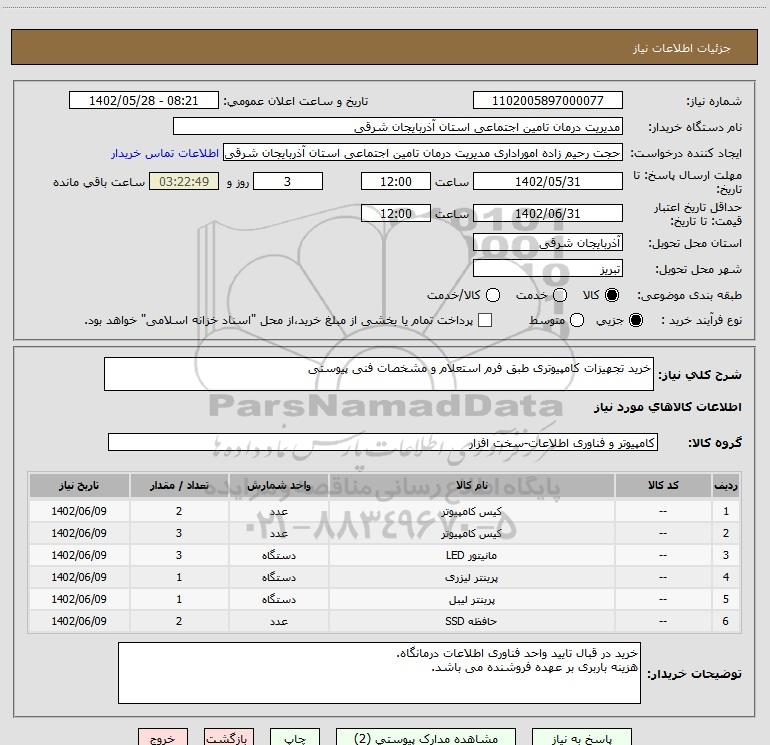Click the نام کالا column header

[471, 485]
